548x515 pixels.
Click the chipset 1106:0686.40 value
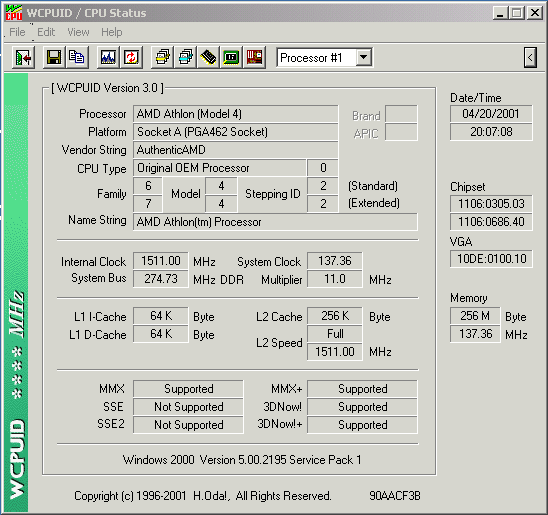tap(491, 222)
